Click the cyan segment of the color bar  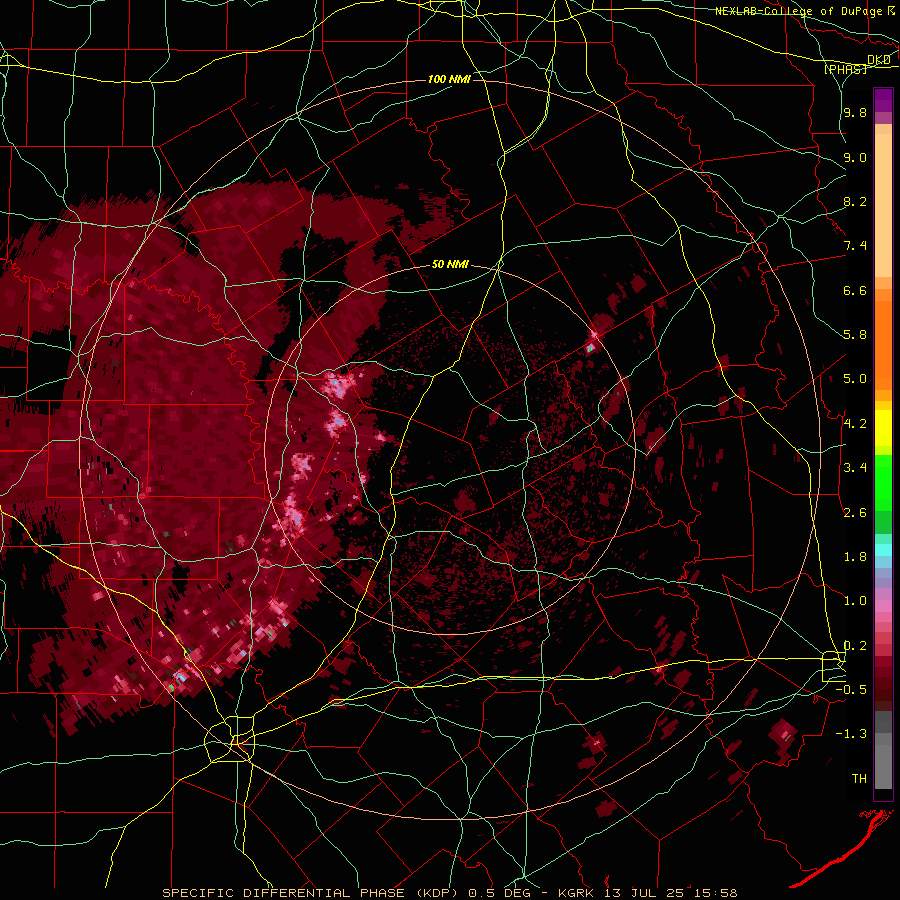883,549
